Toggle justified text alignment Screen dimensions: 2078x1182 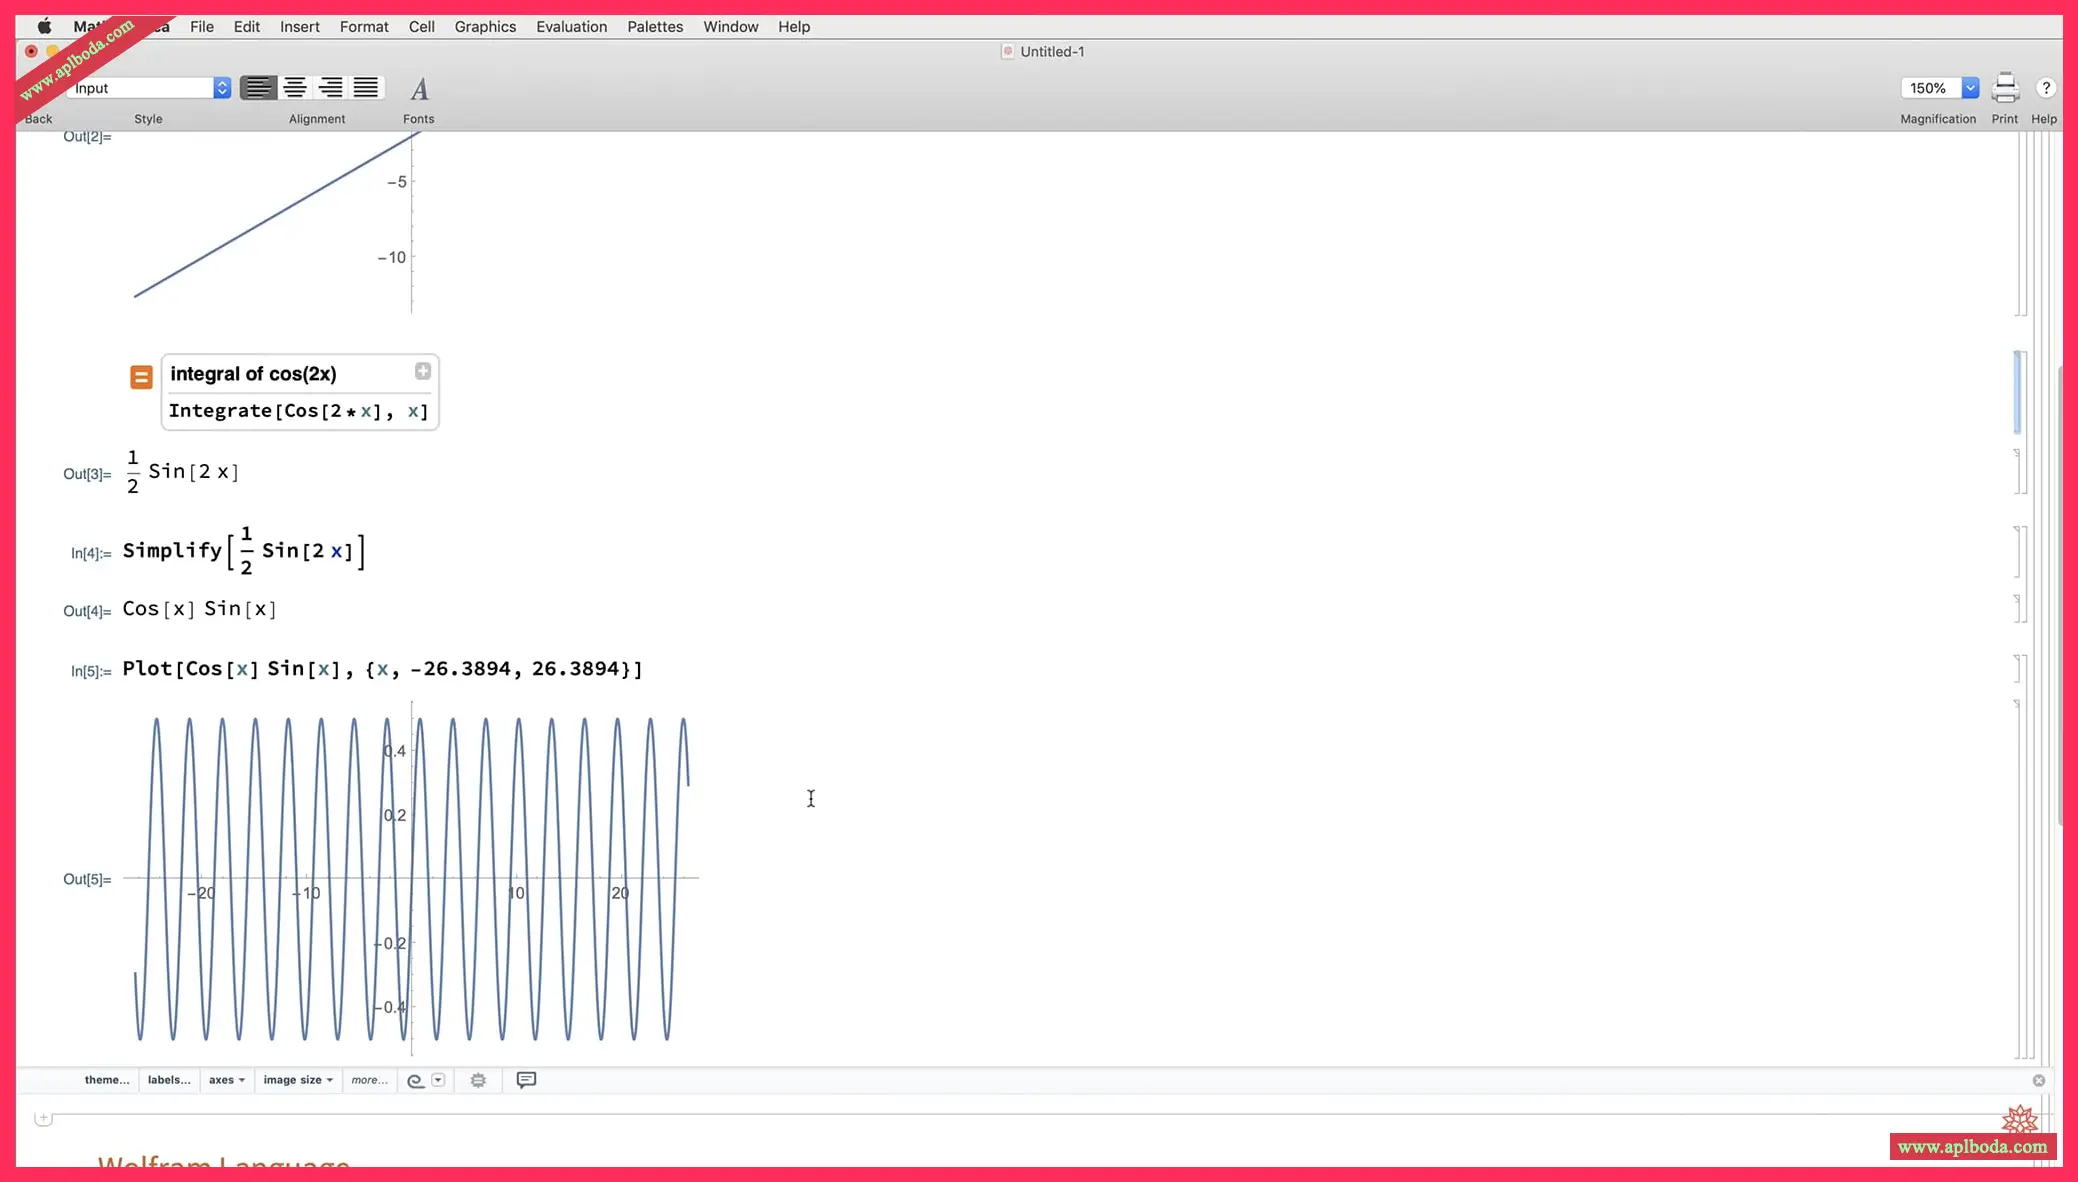[366, 88]
